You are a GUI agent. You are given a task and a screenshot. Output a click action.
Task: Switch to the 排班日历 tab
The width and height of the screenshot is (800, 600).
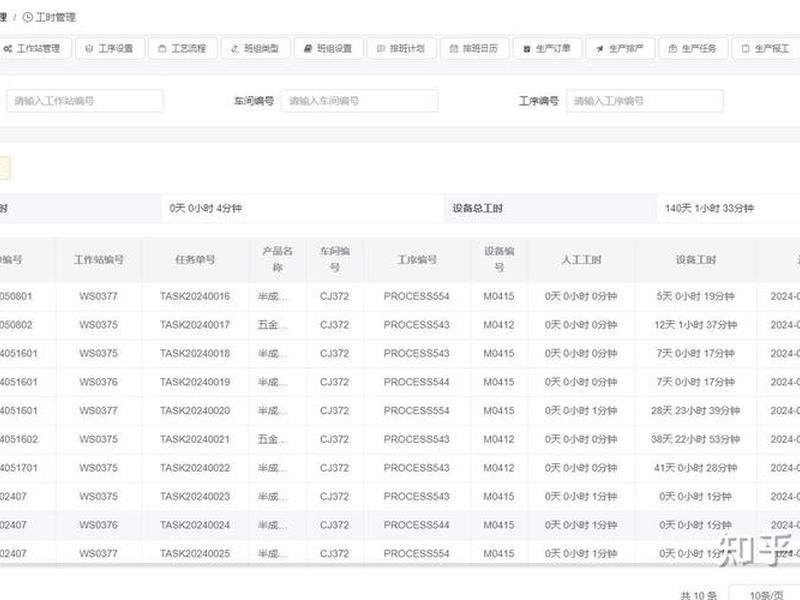click(x=474, y=48)
